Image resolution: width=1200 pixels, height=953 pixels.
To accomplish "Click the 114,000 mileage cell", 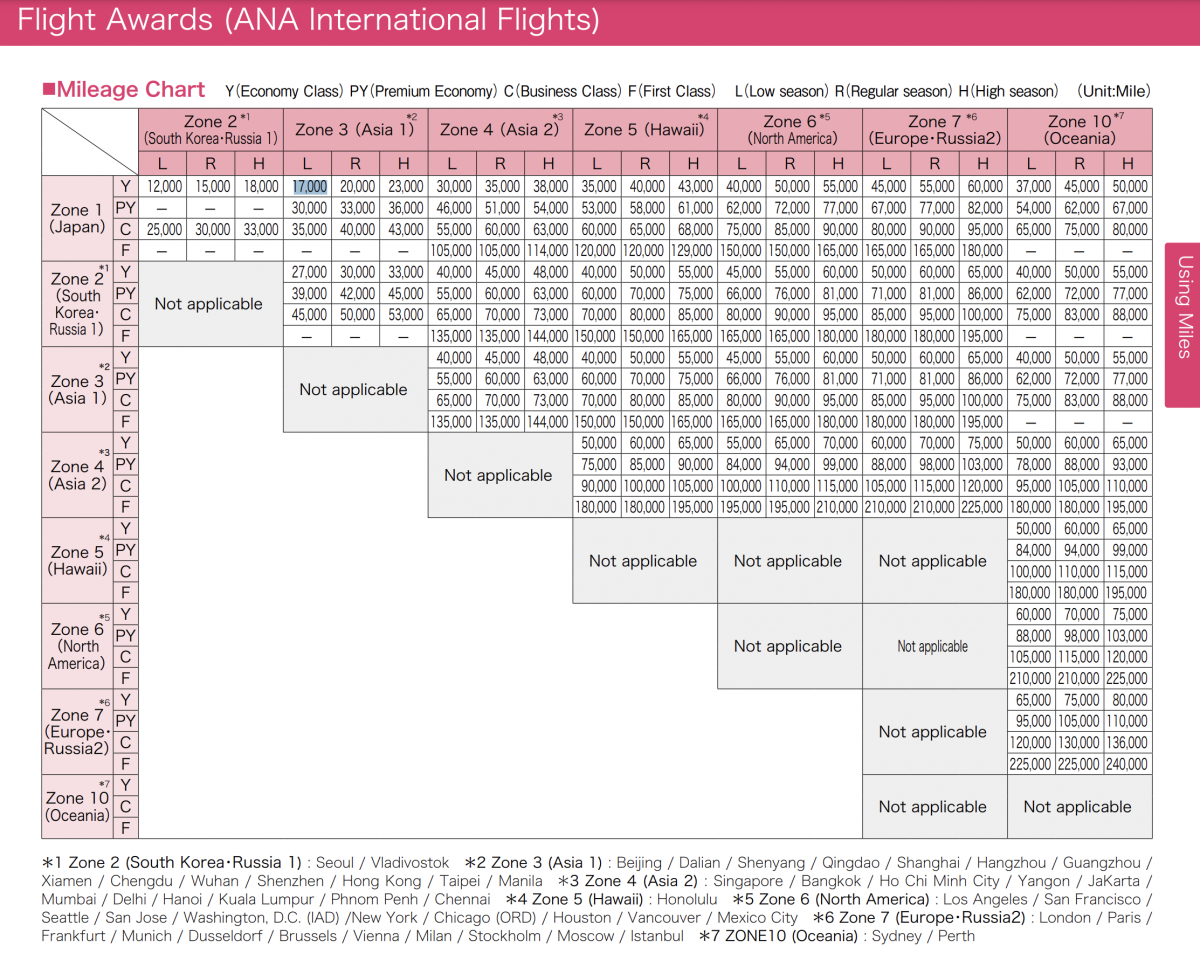I will pyautogui.click(x=549, y=251).
